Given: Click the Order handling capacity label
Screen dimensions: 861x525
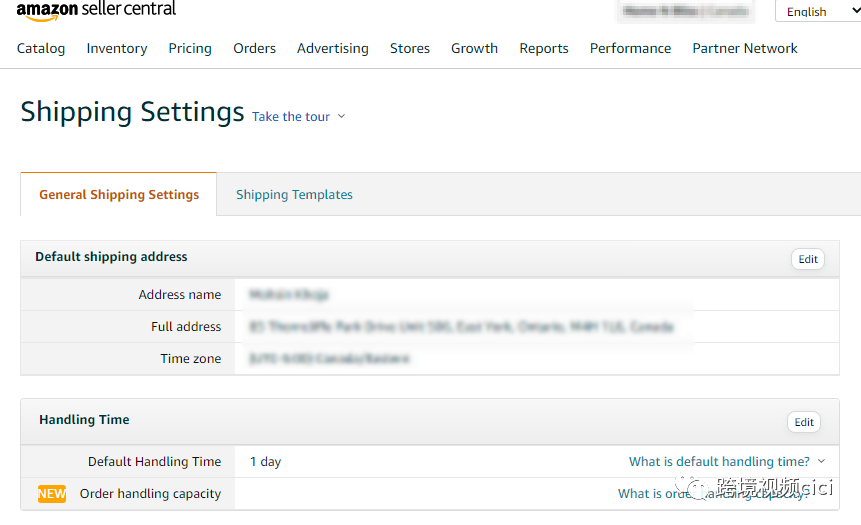Looking at the screenshot, I should pyautogui.click(x=150, y=494).
